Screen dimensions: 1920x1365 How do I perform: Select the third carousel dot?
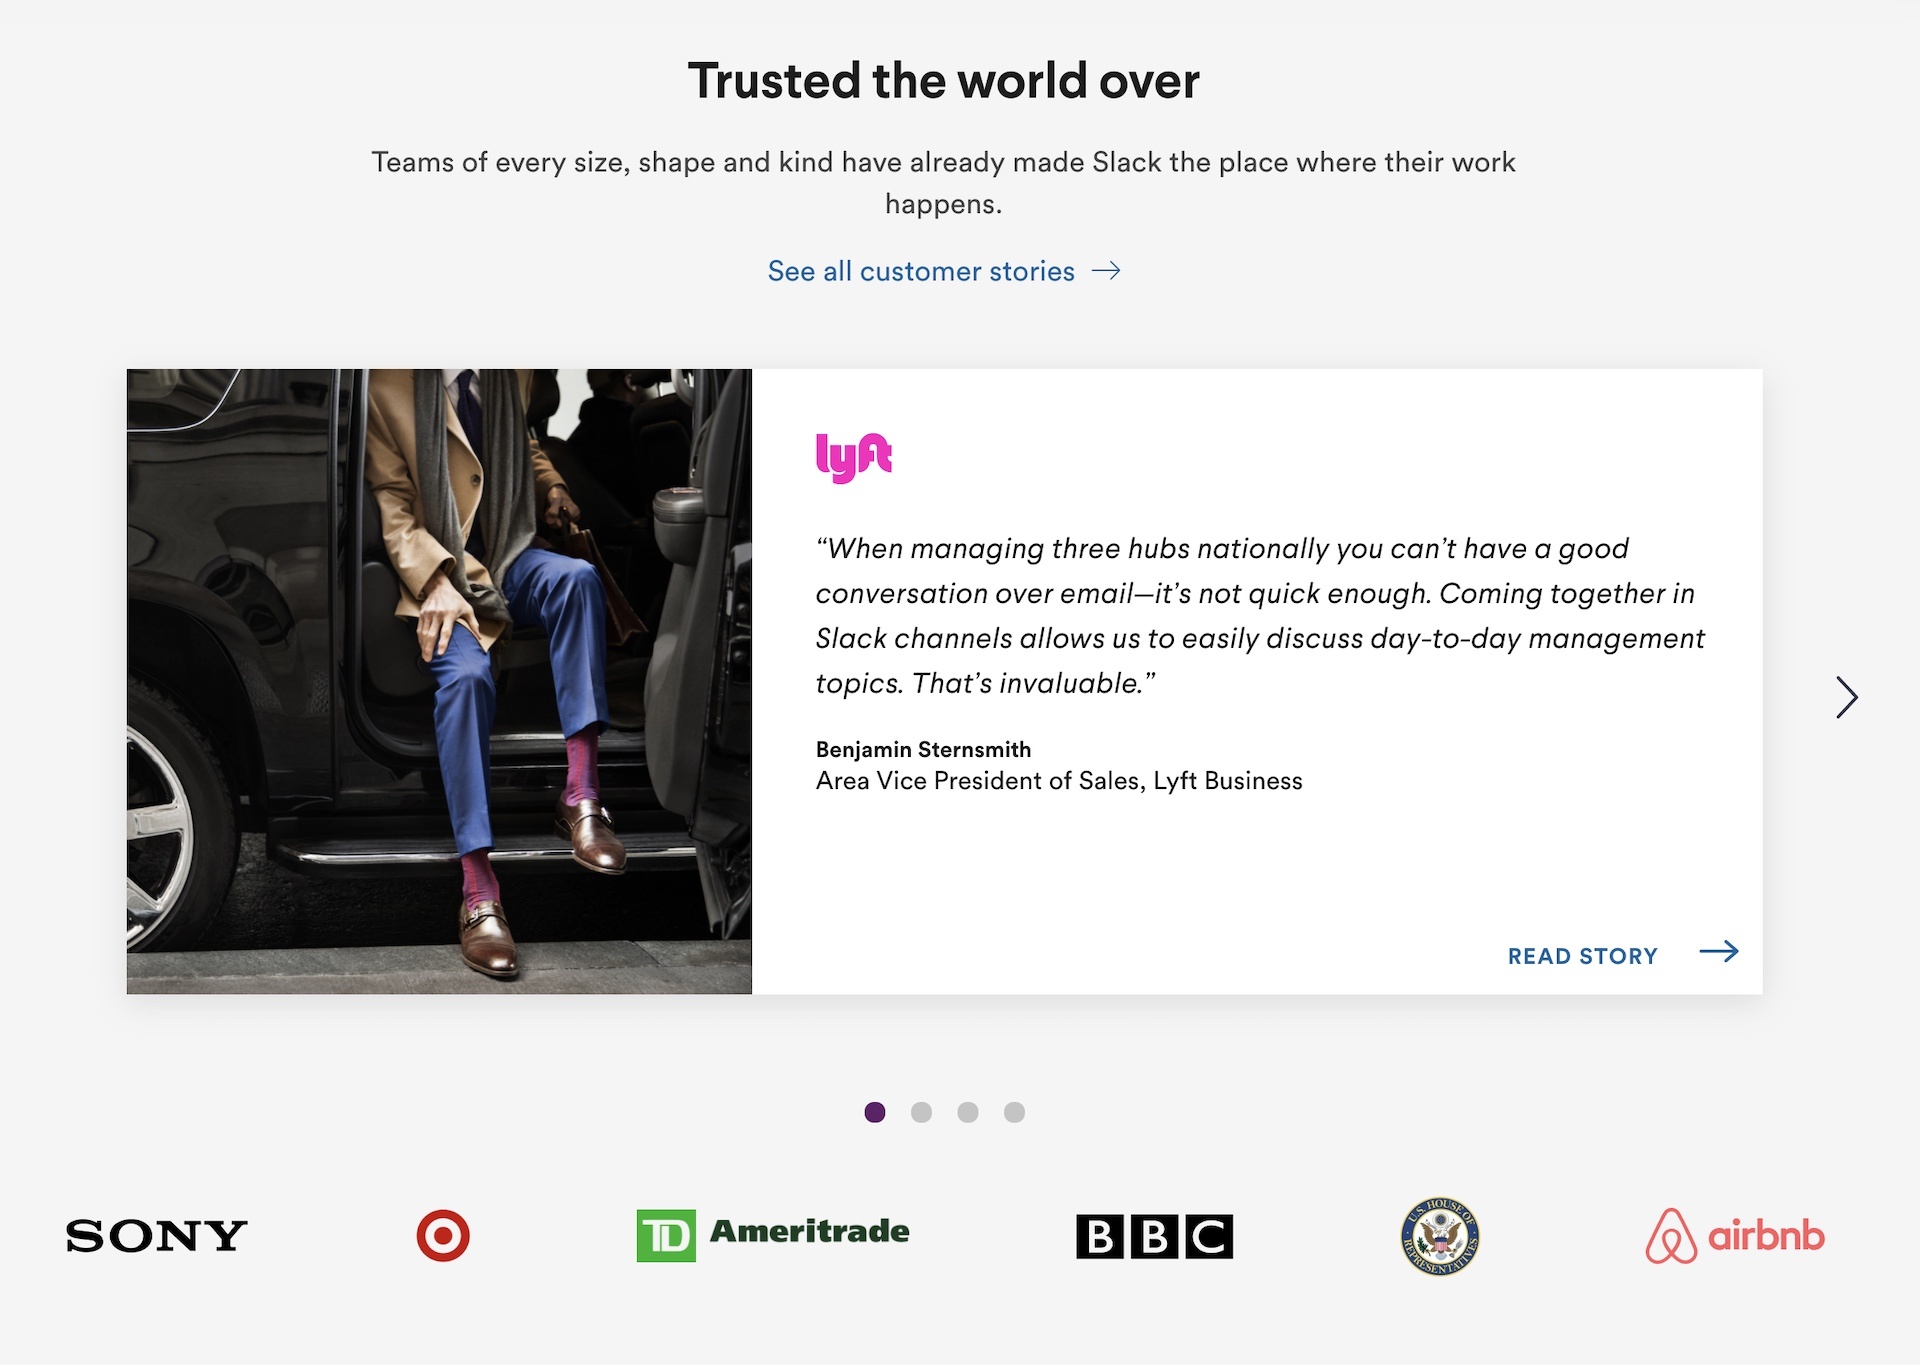(x=968, y=1112)
